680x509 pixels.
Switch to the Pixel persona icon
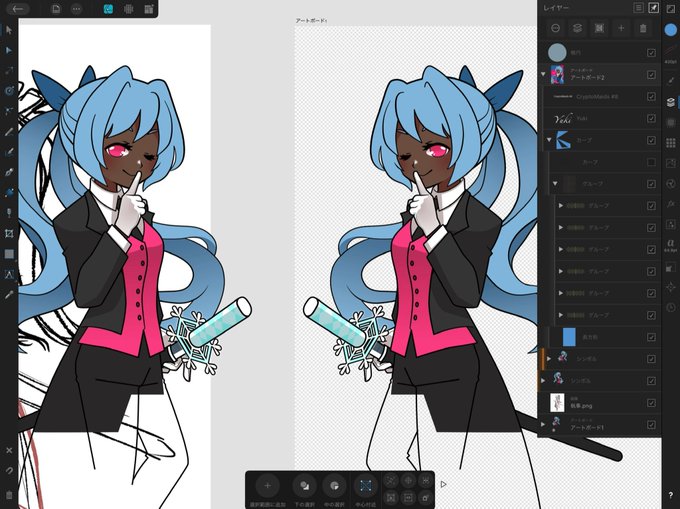[128, 9]
